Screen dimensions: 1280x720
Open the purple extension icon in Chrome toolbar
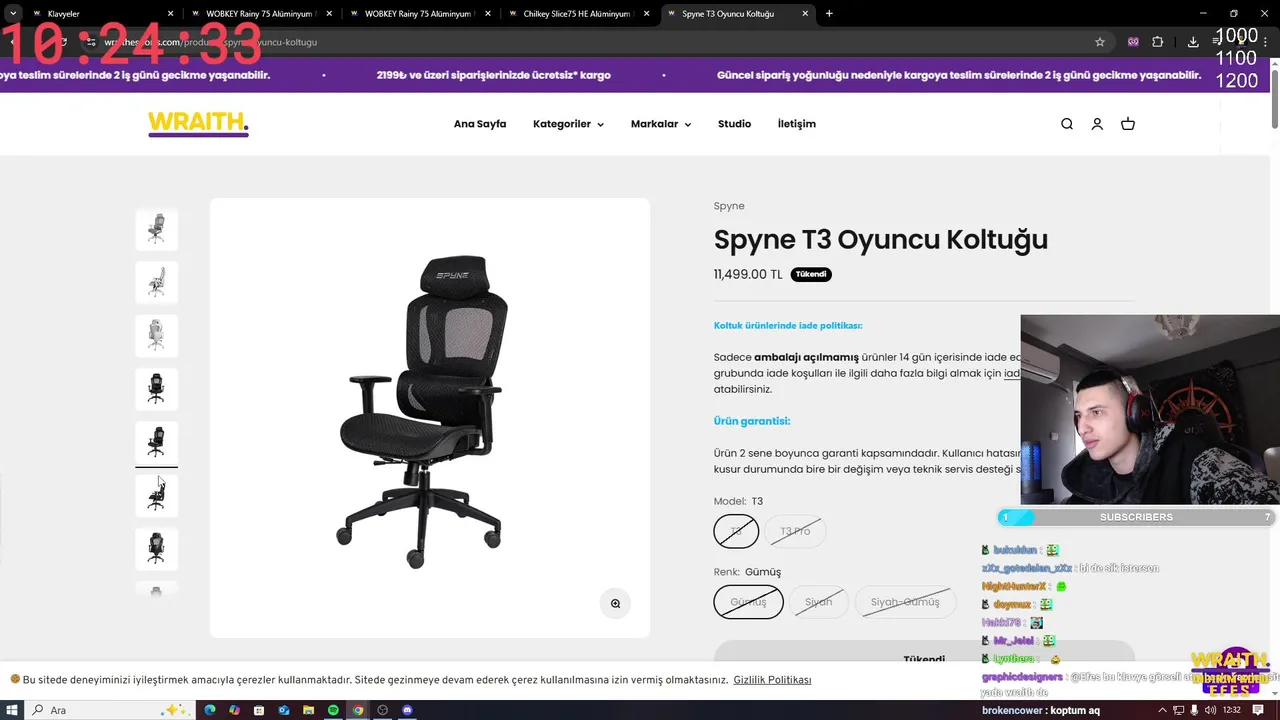point(1133,42)
